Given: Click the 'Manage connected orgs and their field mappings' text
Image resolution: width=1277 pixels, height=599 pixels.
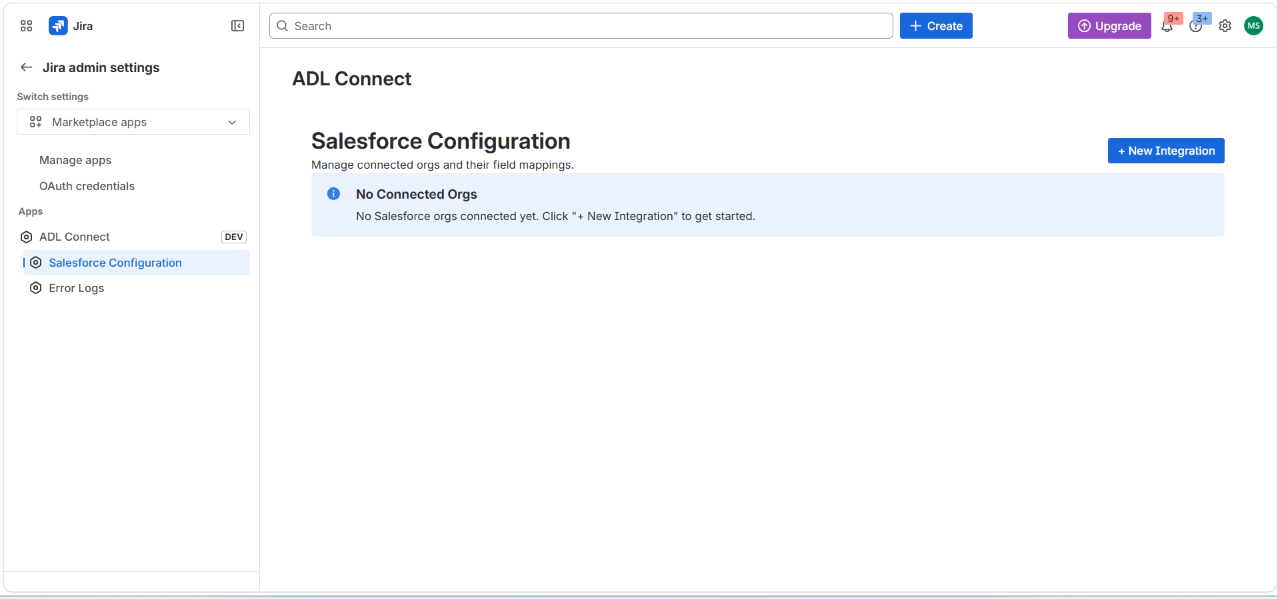Looking at the screenshot, I should (442, 165).
